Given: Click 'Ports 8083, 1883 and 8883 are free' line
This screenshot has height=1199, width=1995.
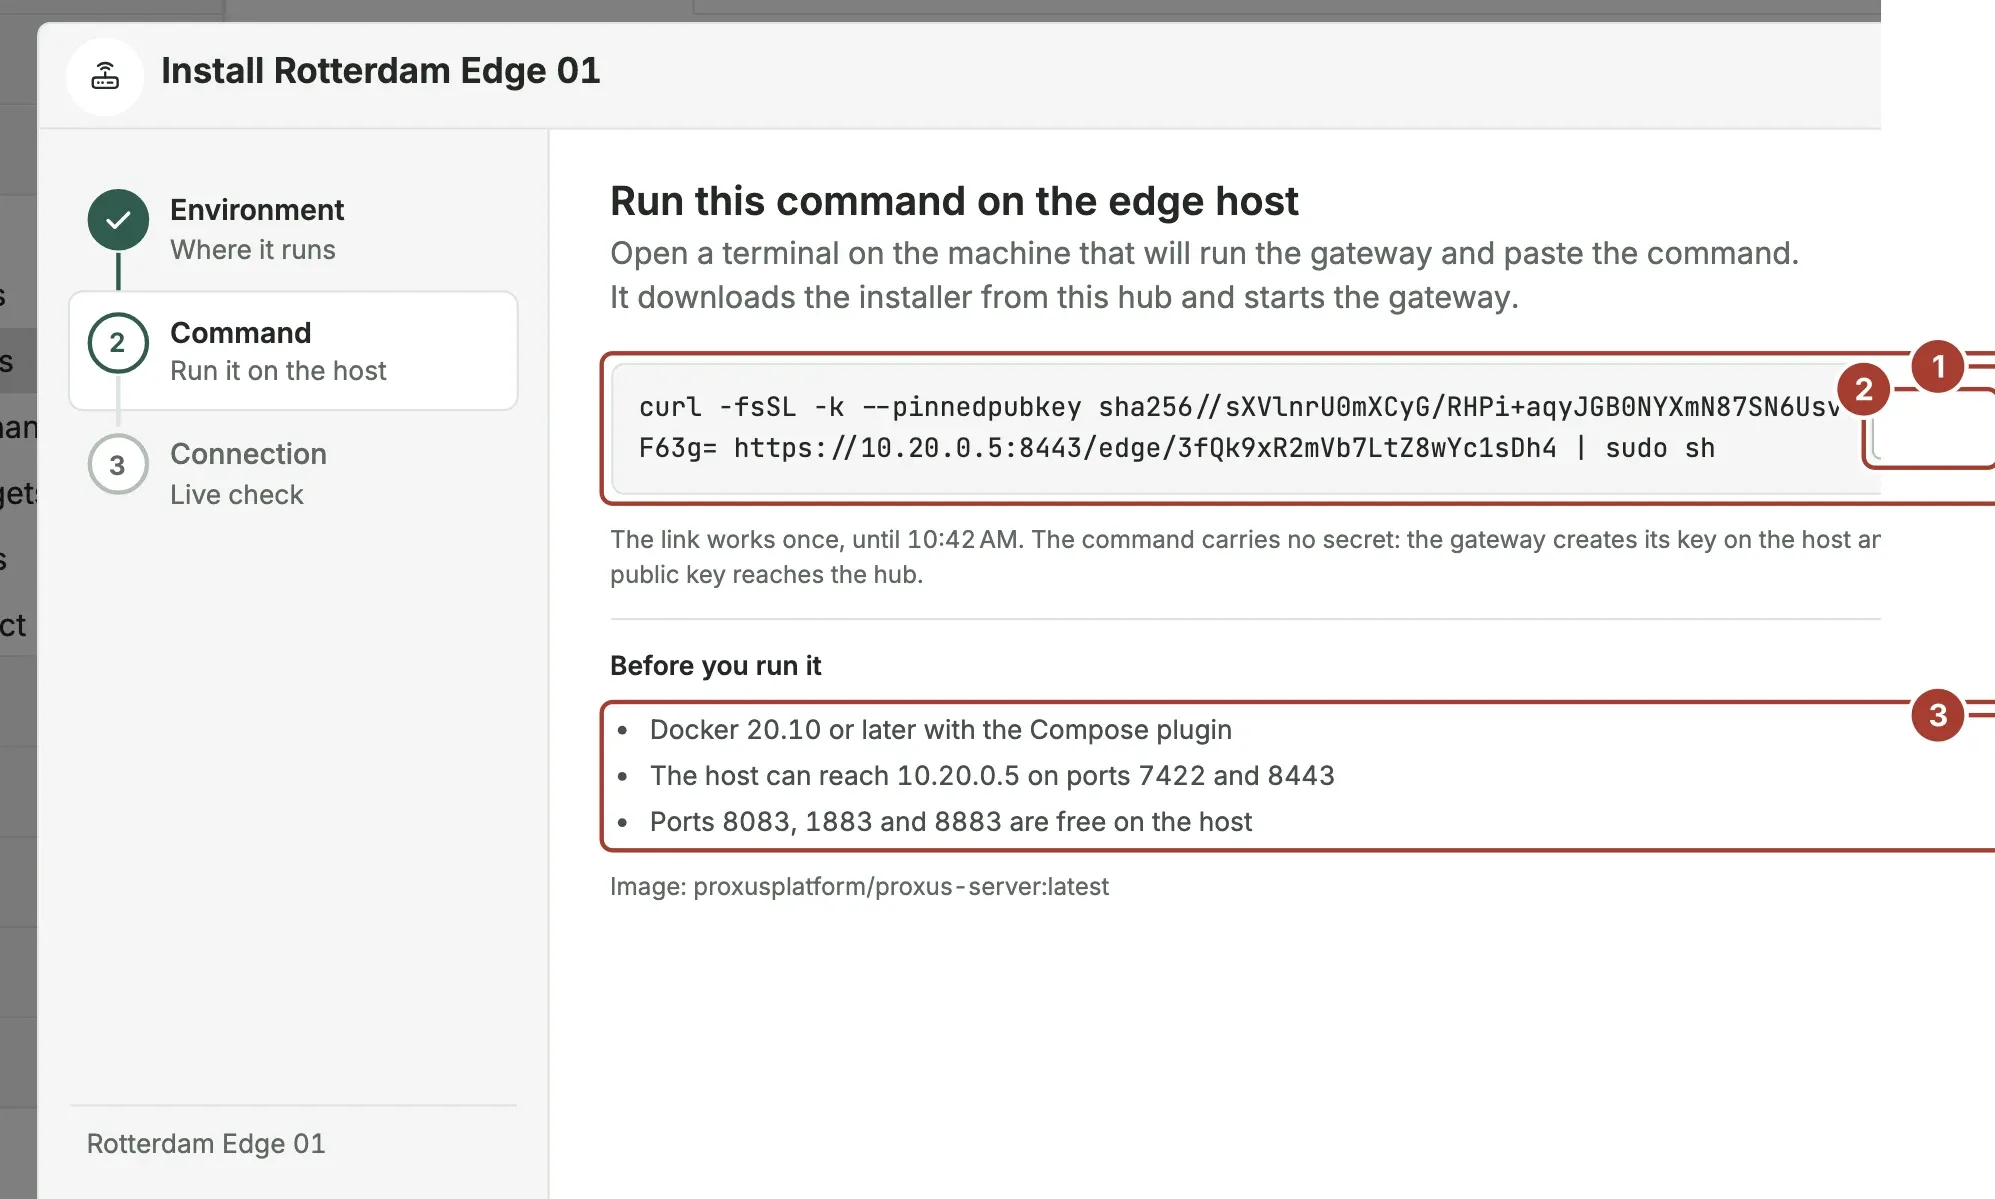Looking at the screenshot, I should pos(950,822).
